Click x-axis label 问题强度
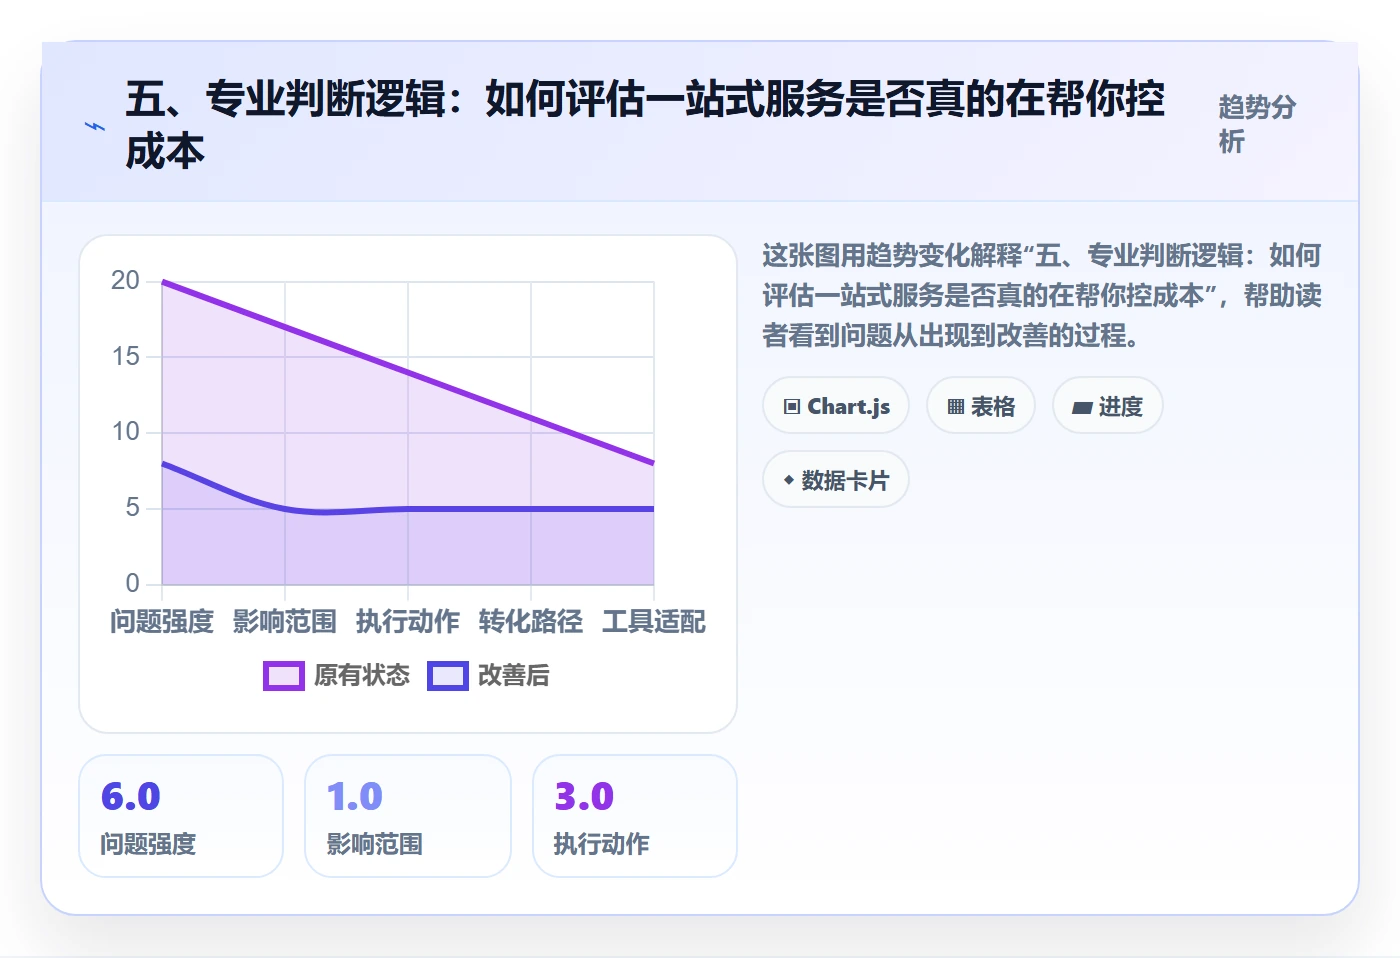This screenshot has height=958, width=1400. [162, 622]
